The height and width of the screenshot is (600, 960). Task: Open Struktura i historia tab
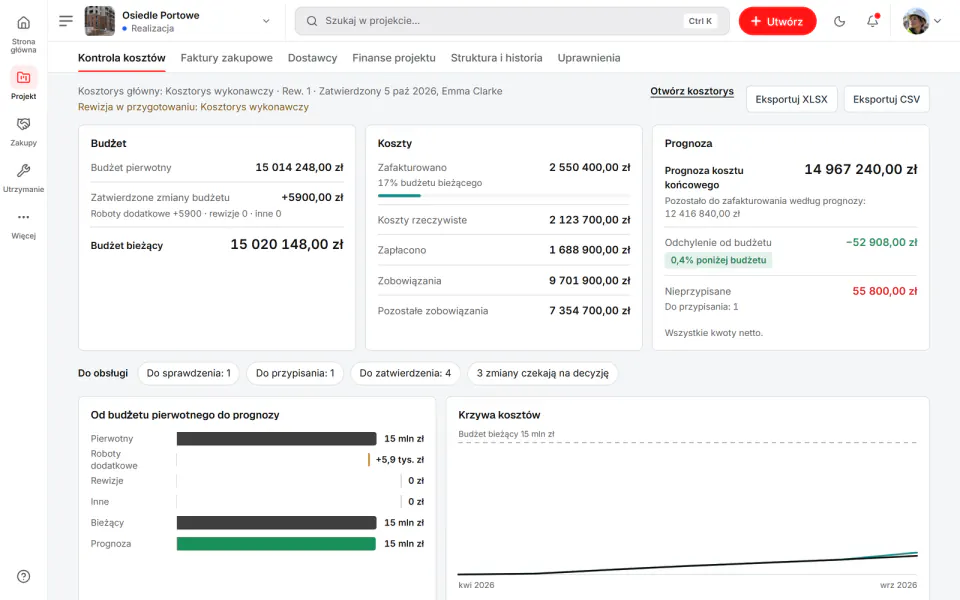tap(497, 58)
